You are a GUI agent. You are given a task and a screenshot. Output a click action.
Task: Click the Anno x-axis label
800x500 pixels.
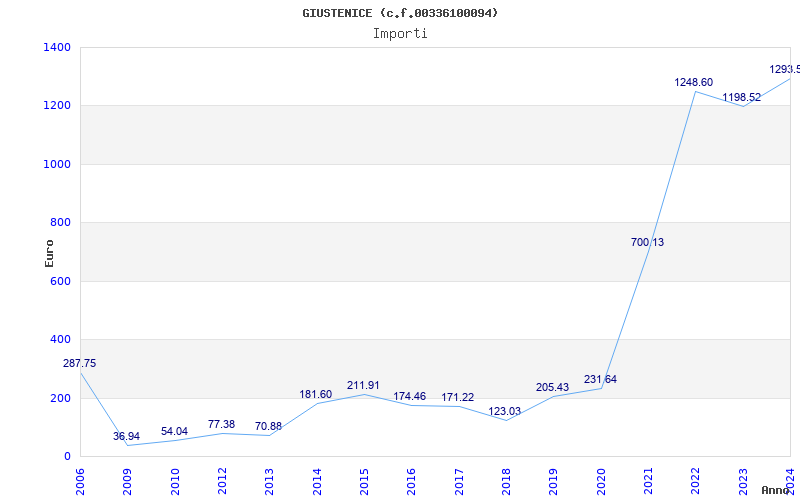(777, 490)
